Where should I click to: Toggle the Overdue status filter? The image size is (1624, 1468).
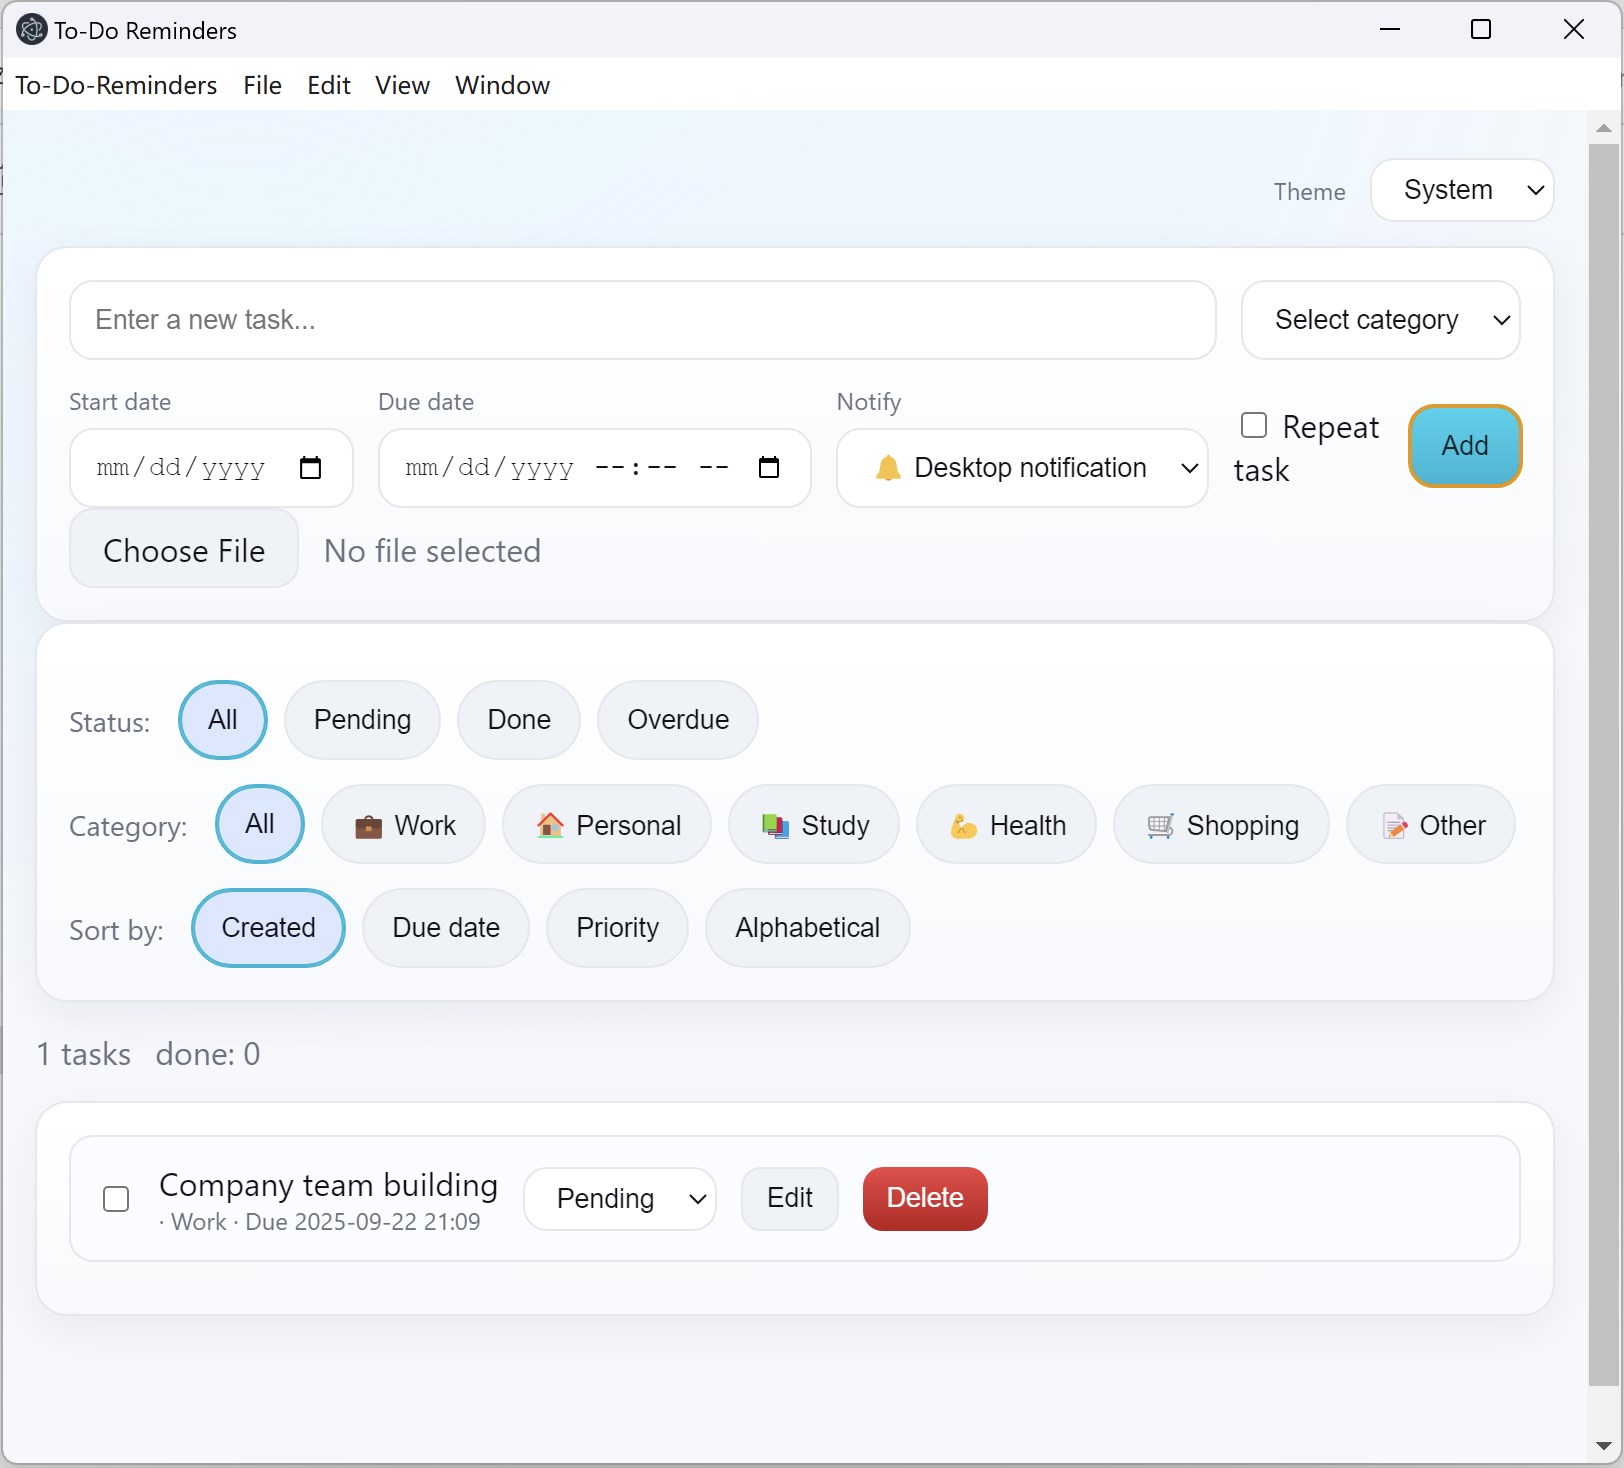tap(677, 719)
